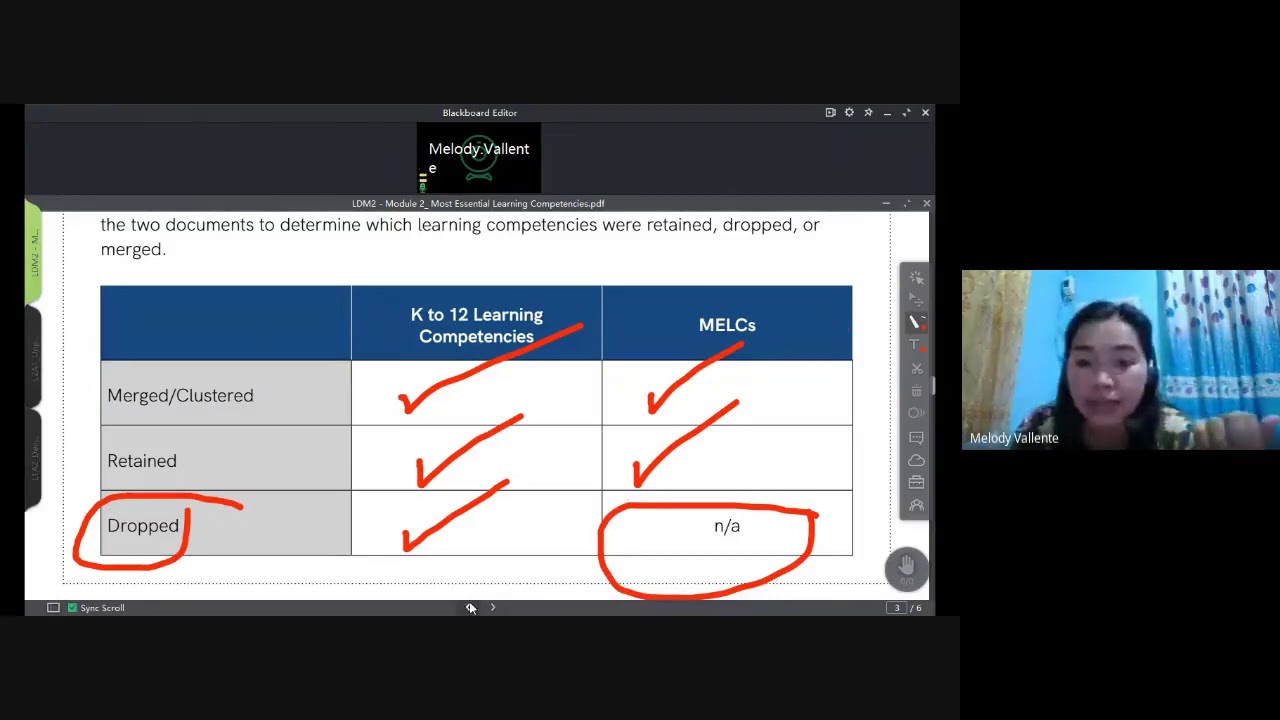
Task: Click the Melody Vallente webcam video tile
Action: [1120, 360]
